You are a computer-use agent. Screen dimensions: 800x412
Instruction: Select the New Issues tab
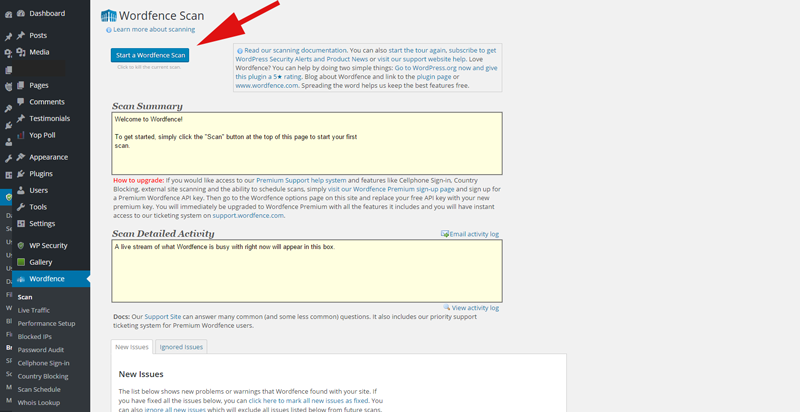[132, 347]
